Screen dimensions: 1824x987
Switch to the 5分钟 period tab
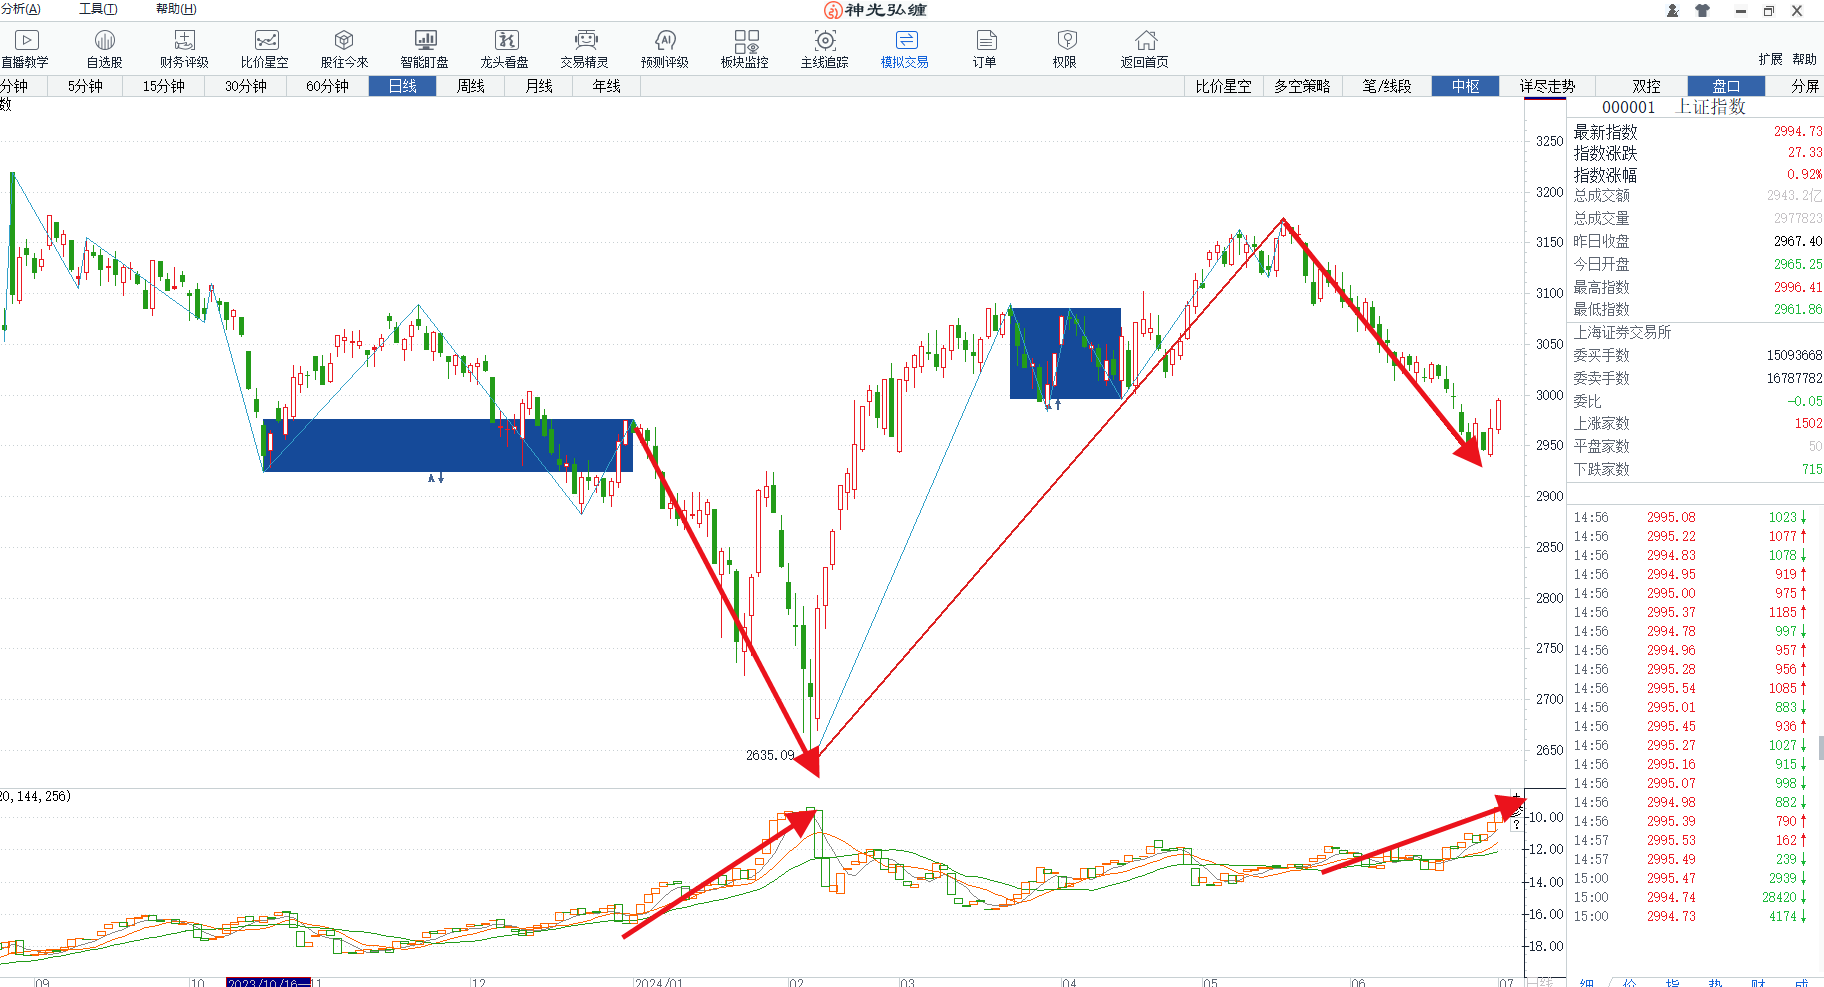(x=85, y=86)
